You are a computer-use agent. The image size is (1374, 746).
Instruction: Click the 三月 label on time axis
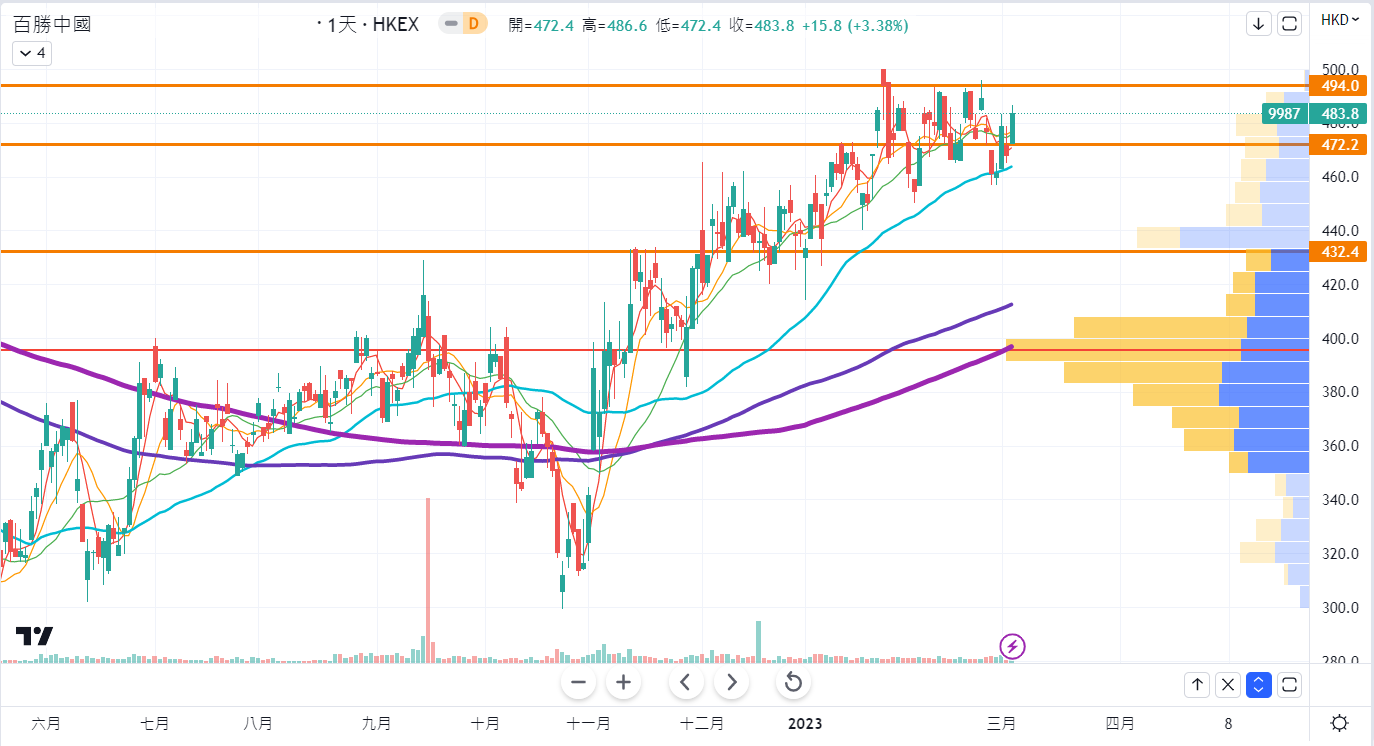[1002, 723]
